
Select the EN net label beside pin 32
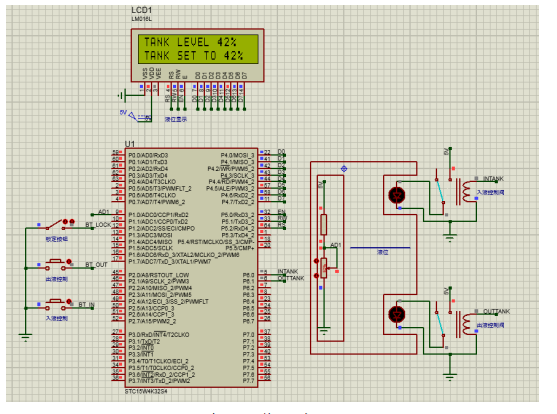coord(282,212)
